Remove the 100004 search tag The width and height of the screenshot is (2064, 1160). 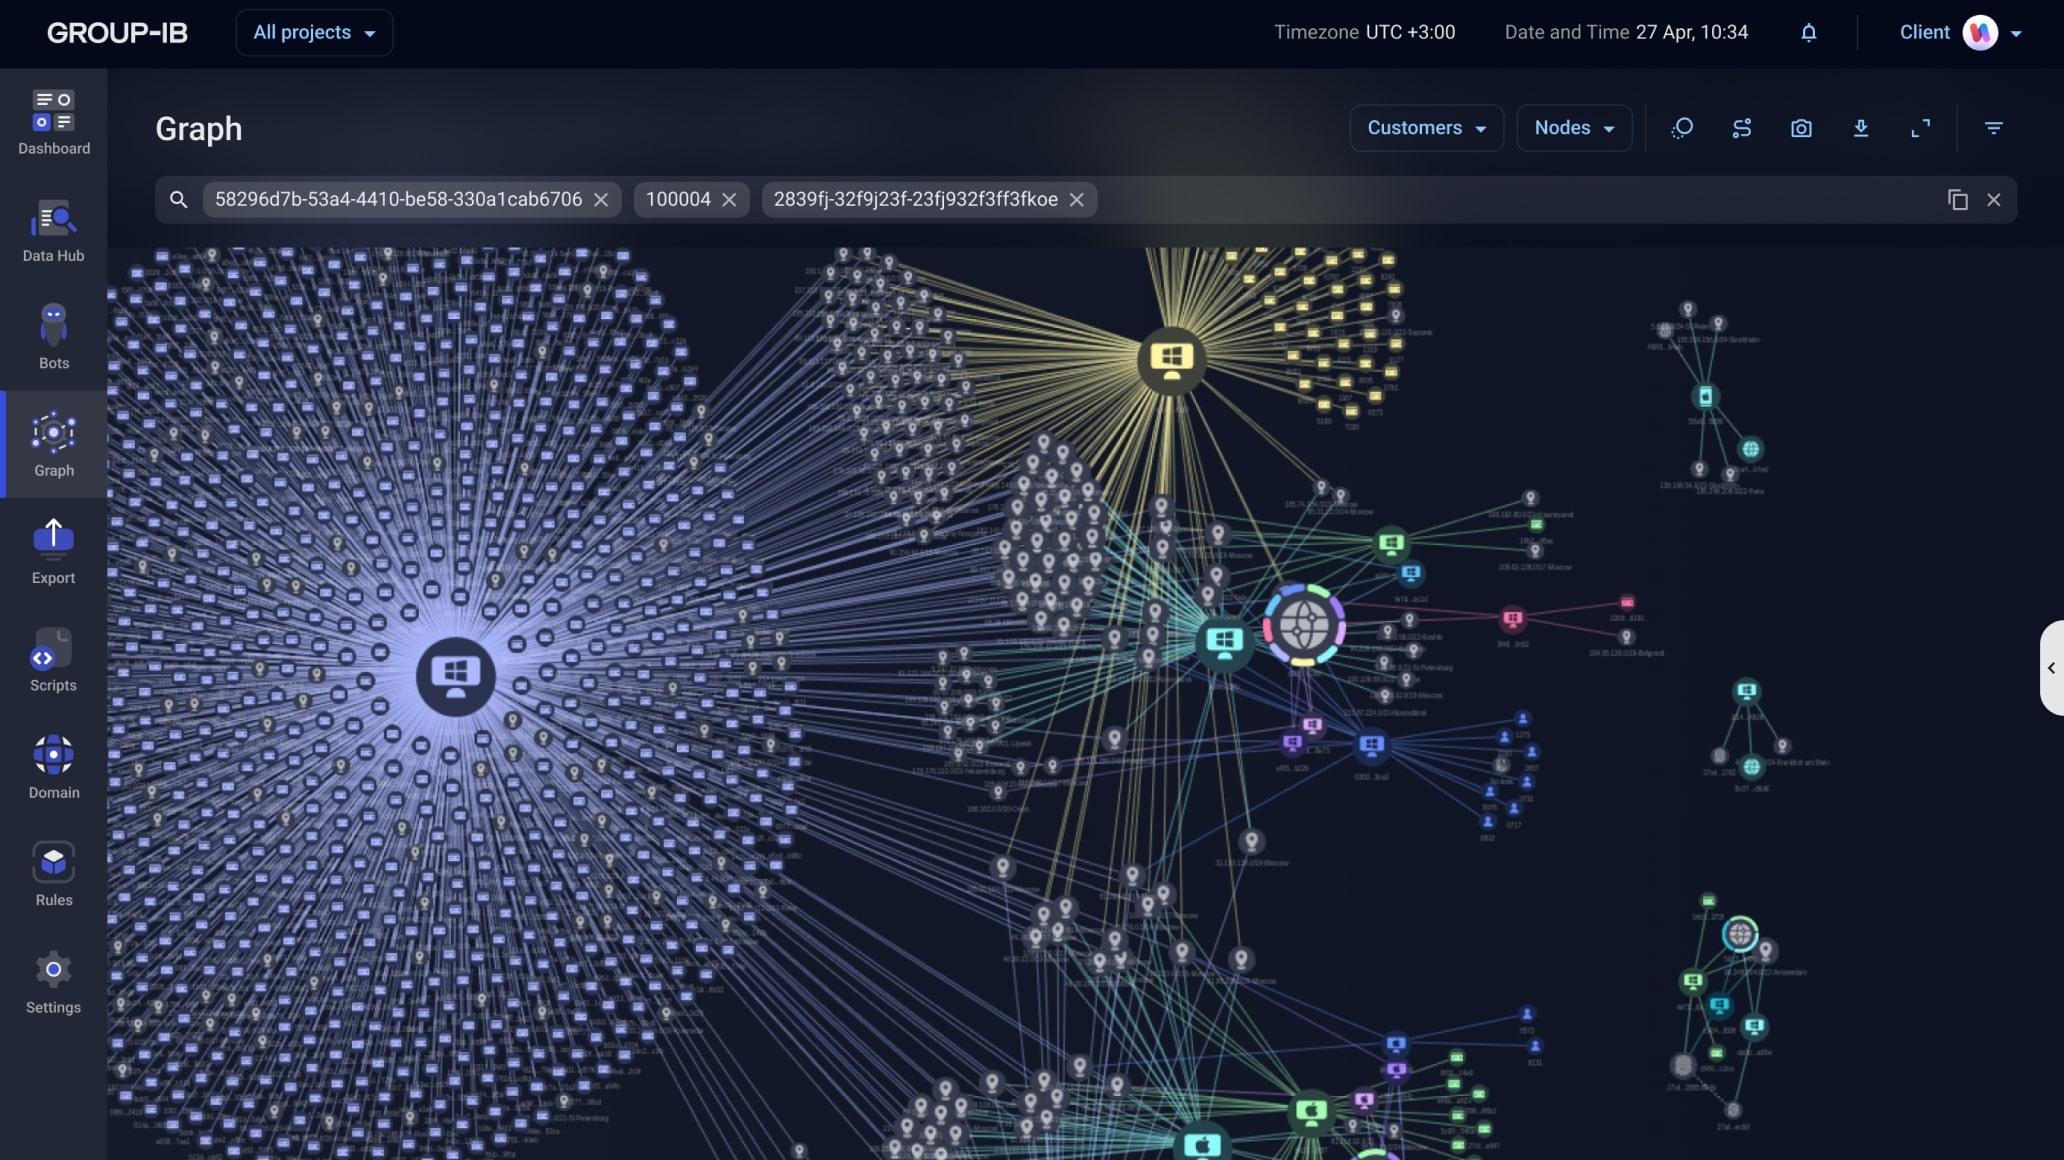coord(729,200)
